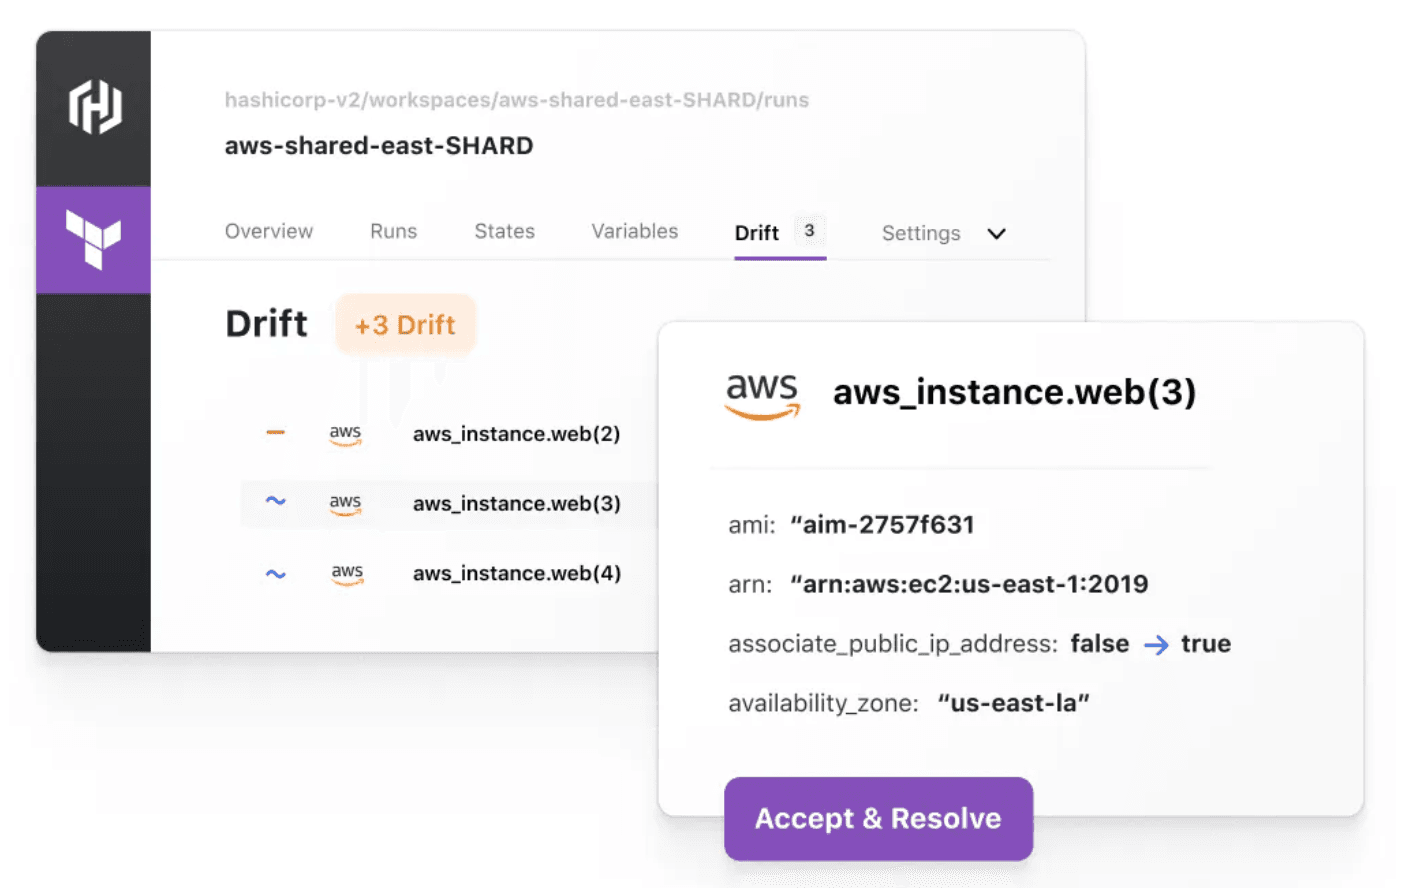Select aws_instance.web(4) in drift list
1412x888 pixels.
516,574
